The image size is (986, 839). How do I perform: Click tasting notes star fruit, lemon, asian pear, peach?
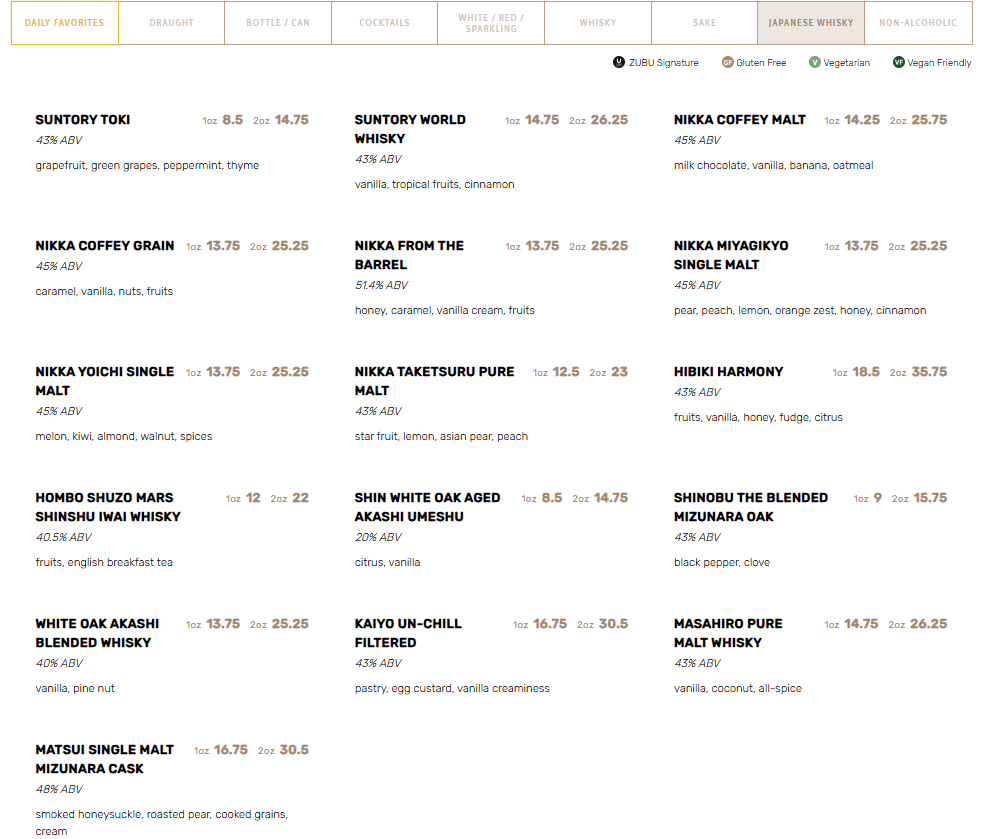(x=441, y=436)
